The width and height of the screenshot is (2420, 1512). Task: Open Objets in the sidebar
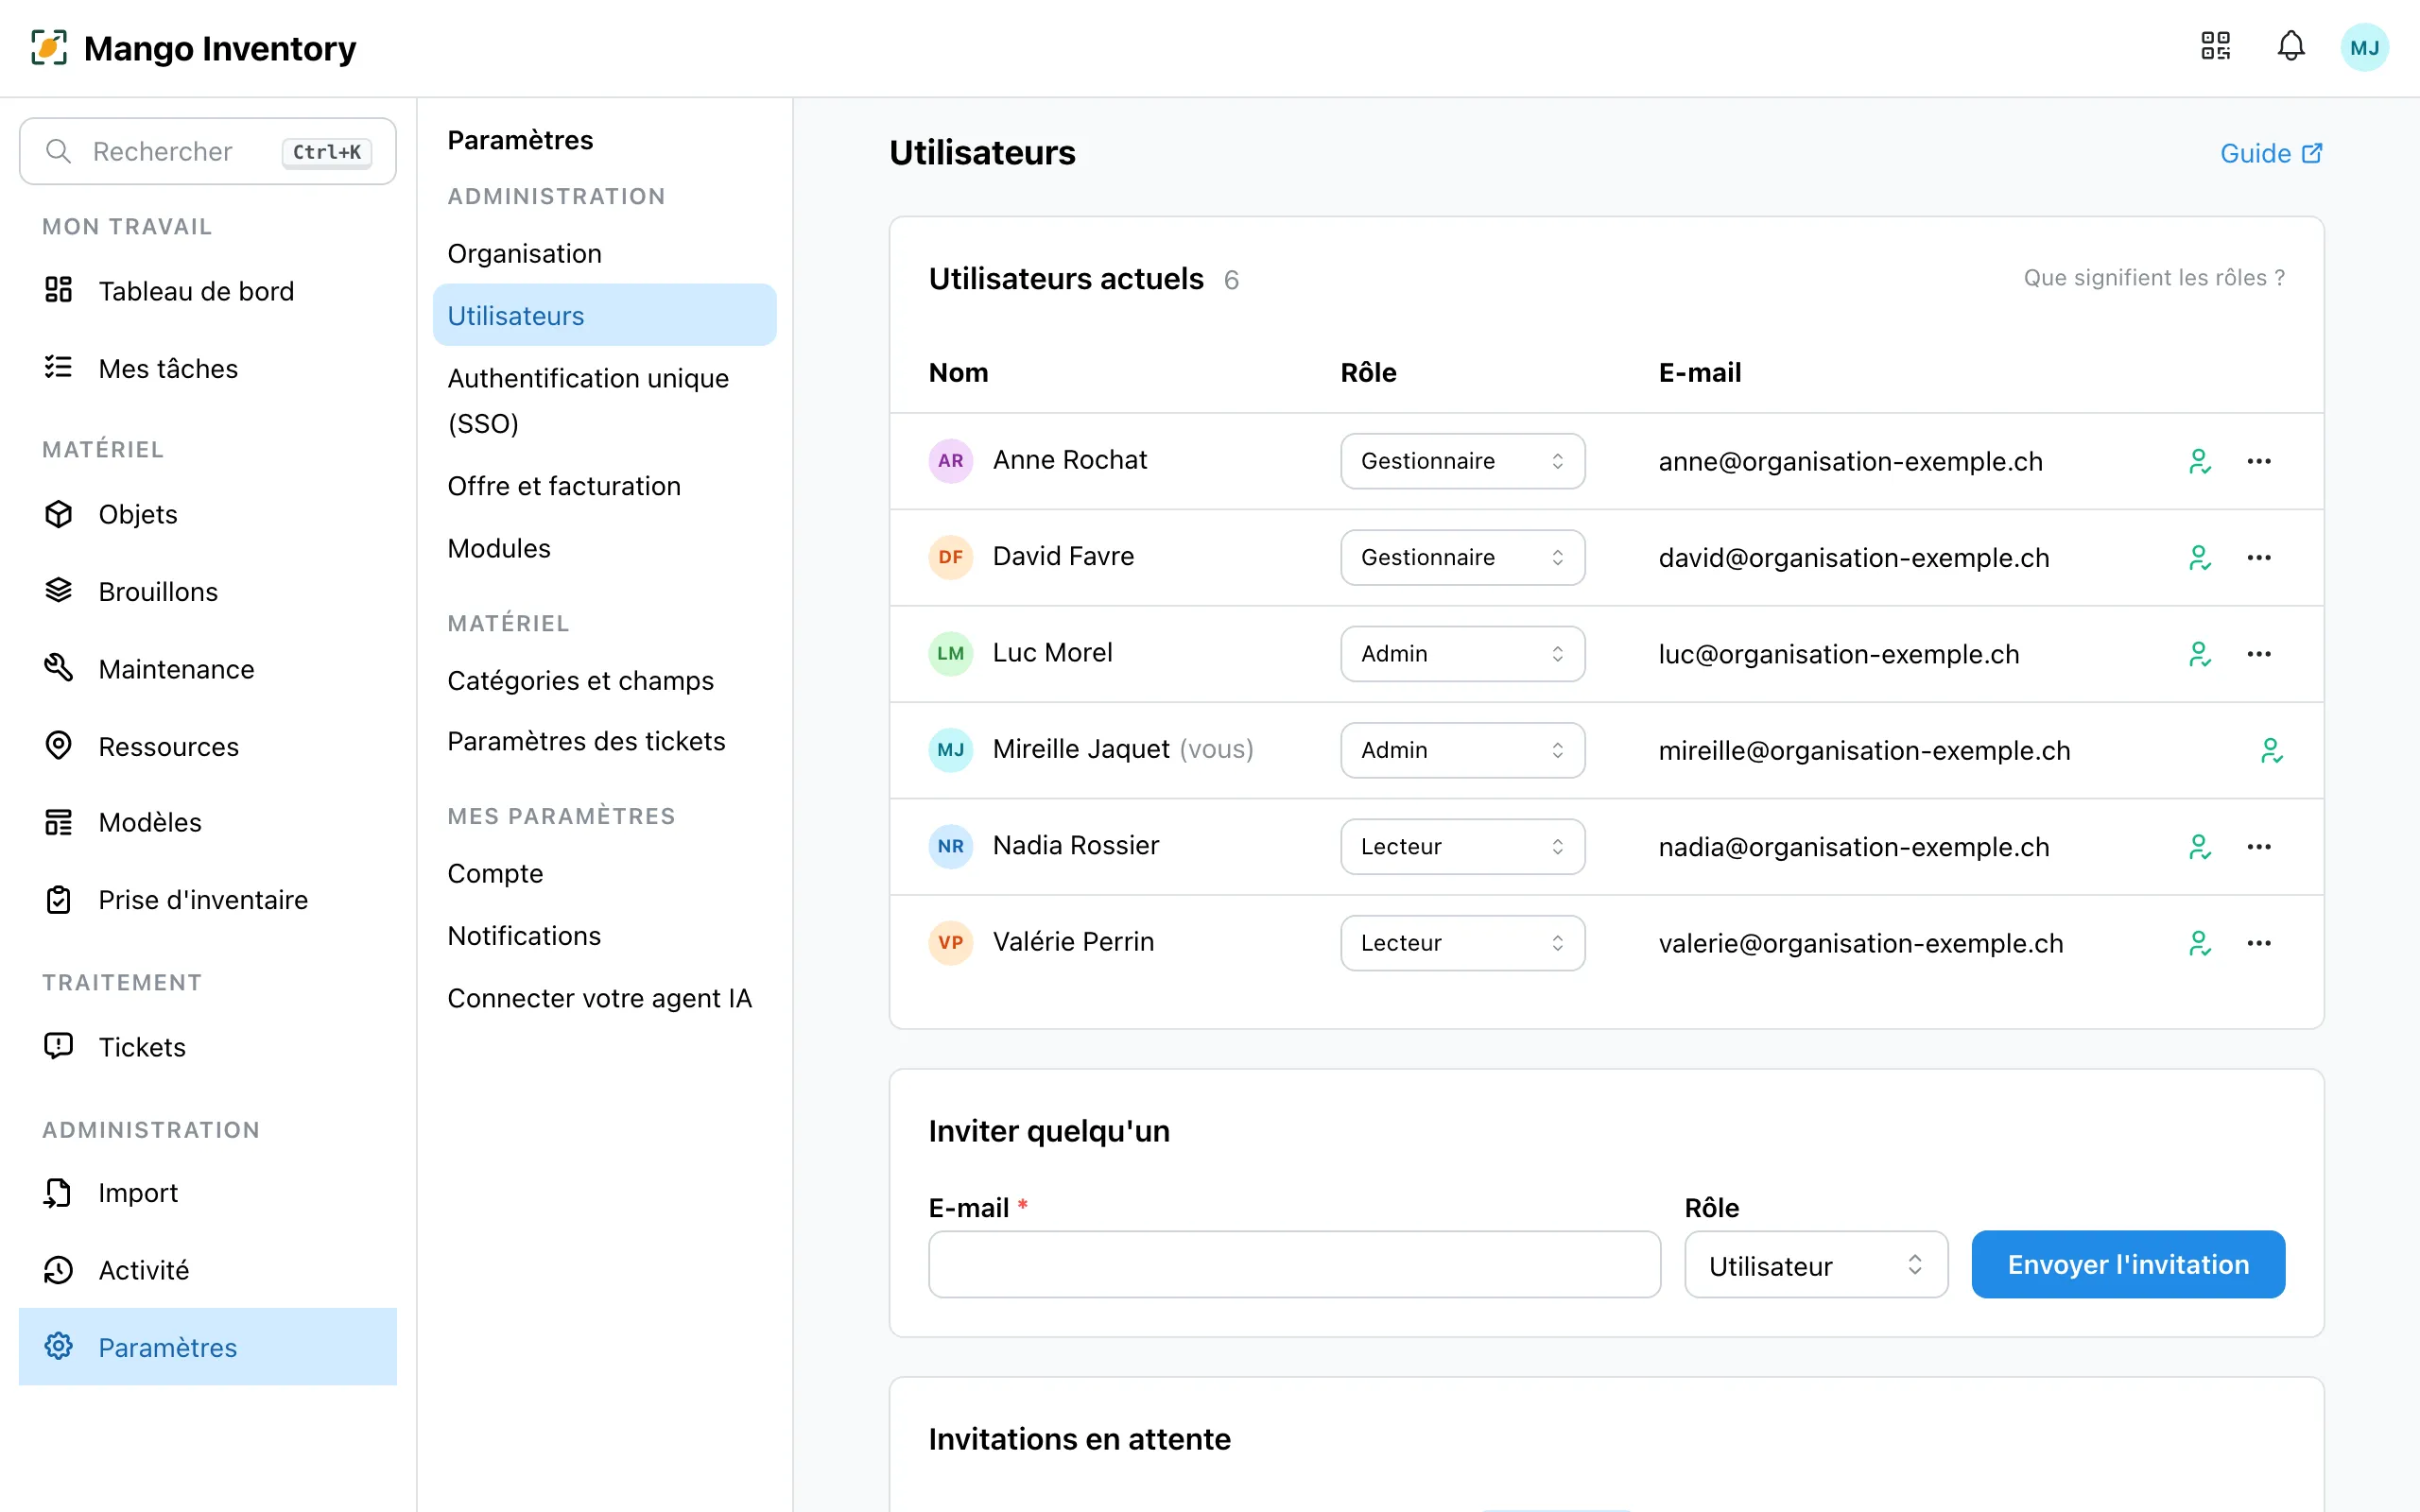pos(208,514)
